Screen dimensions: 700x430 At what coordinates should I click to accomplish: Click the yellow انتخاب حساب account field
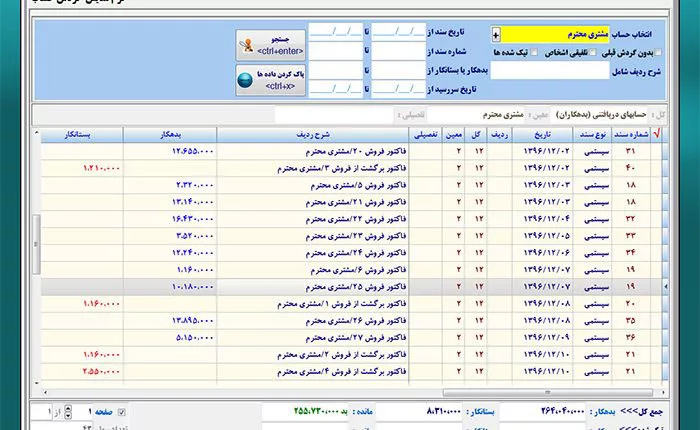pos(555,34)
